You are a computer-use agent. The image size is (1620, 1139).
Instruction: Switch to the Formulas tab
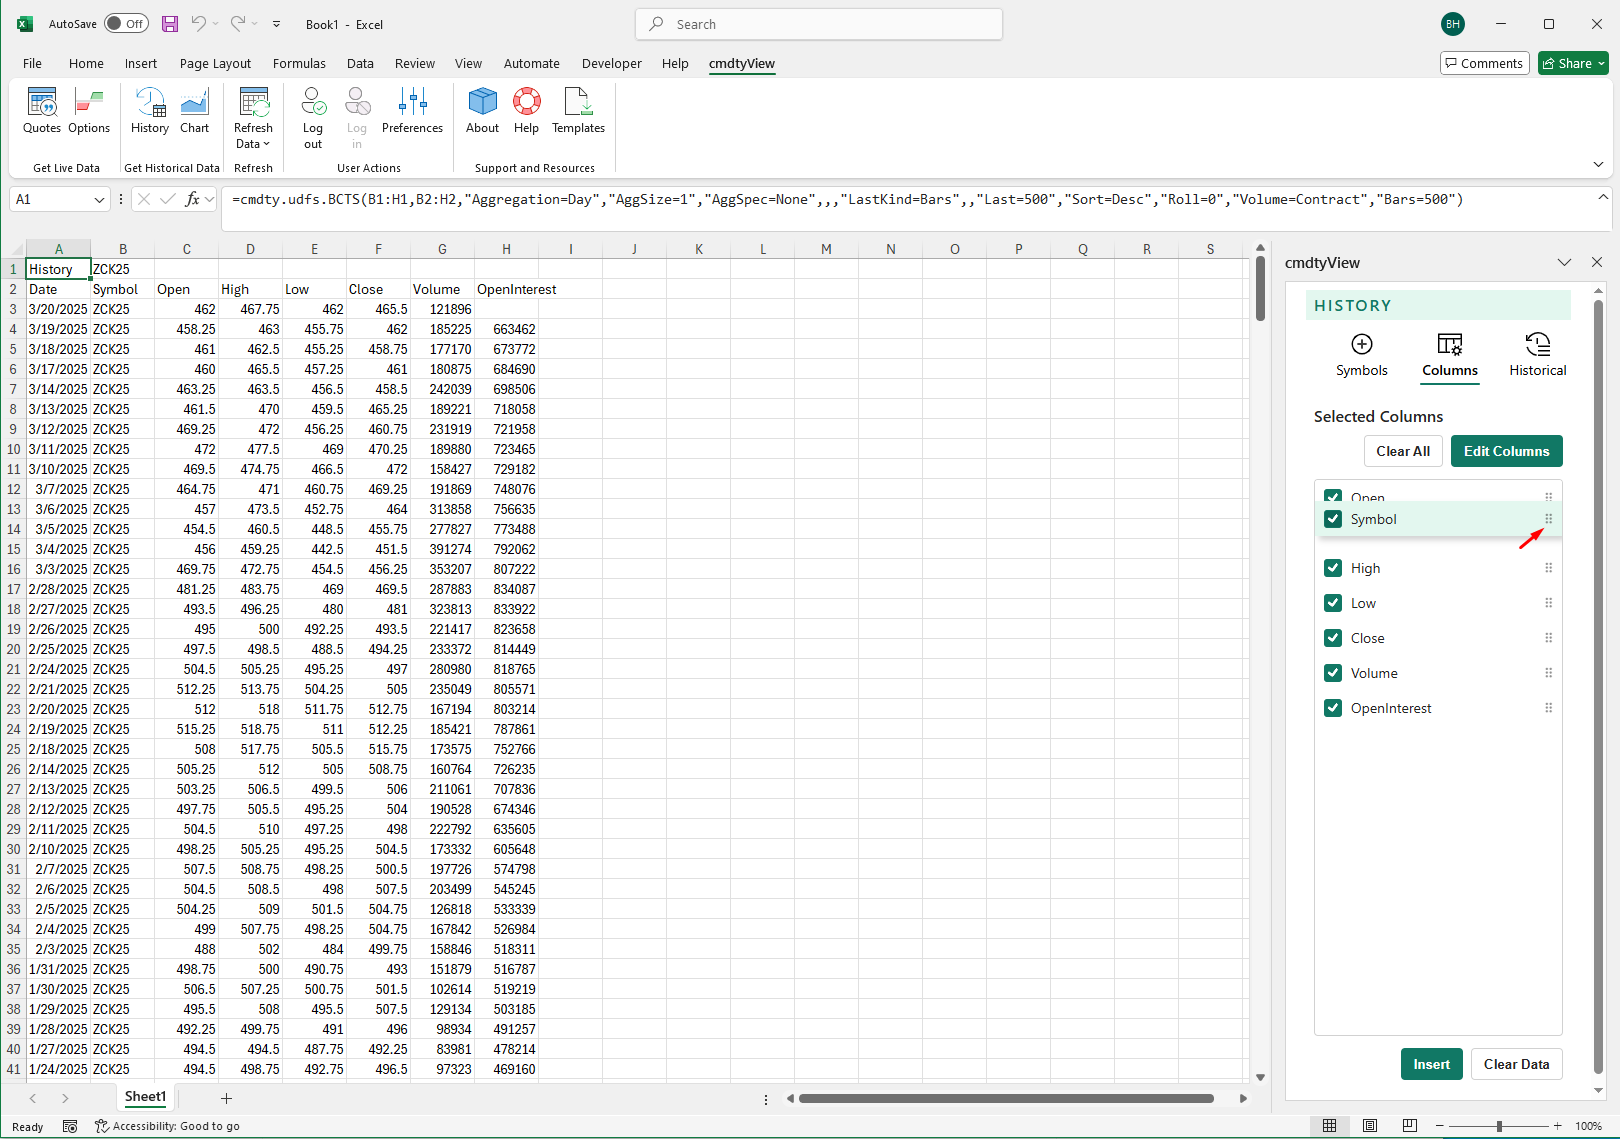[x=299, y=63]
